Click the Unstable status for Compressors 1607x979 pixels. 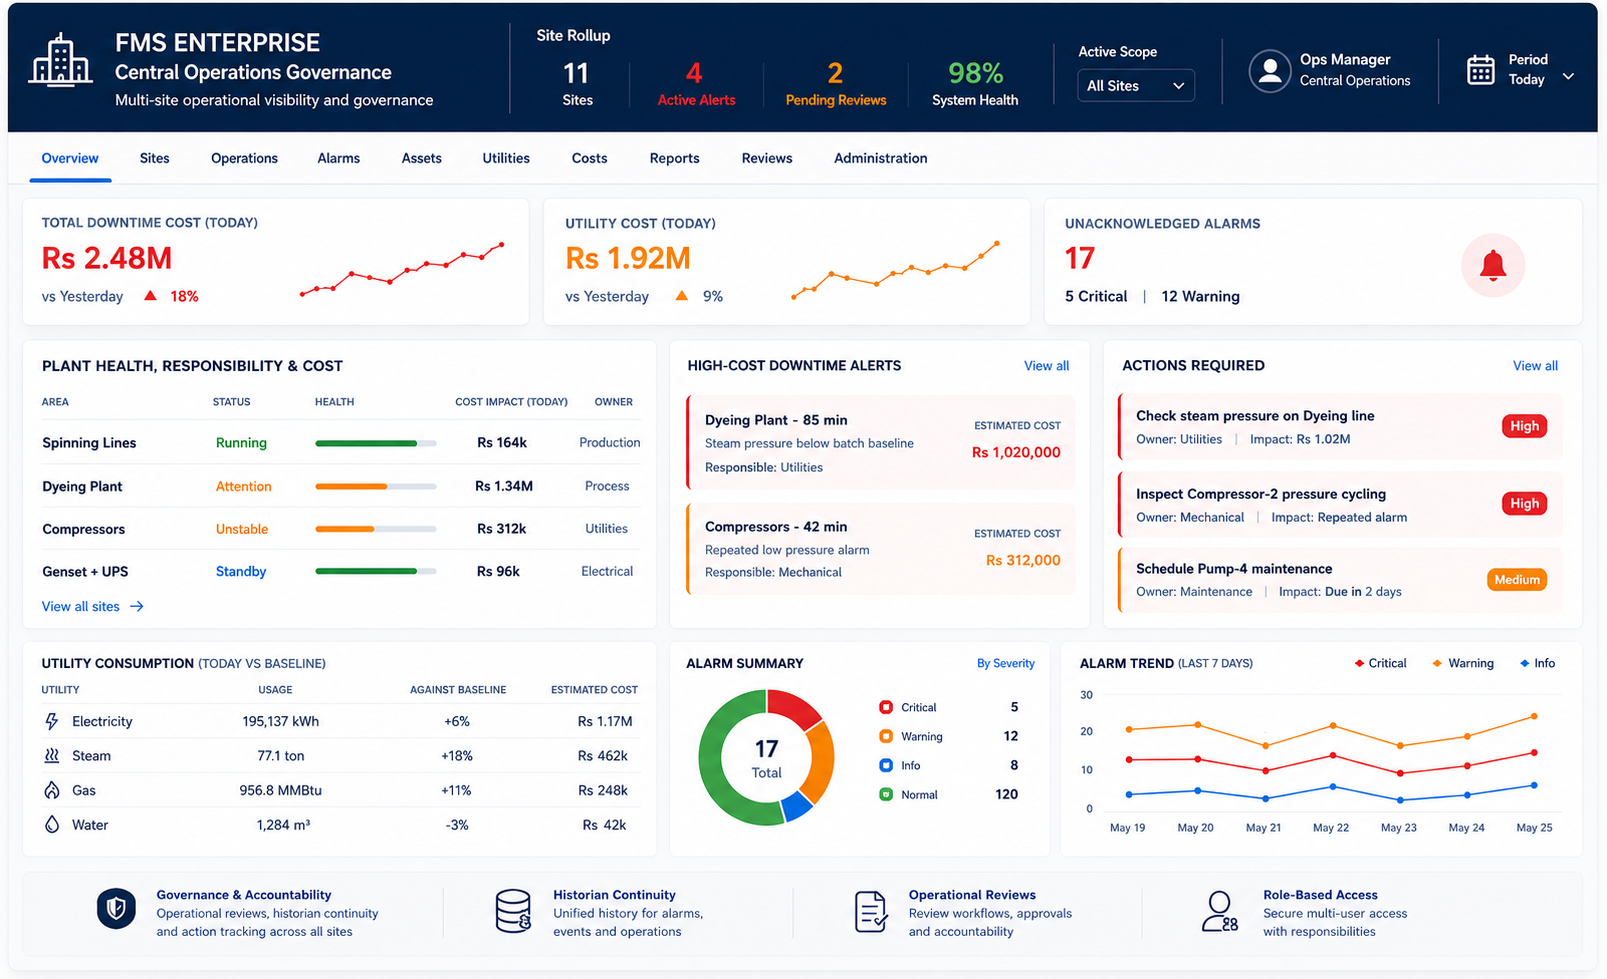242,529
